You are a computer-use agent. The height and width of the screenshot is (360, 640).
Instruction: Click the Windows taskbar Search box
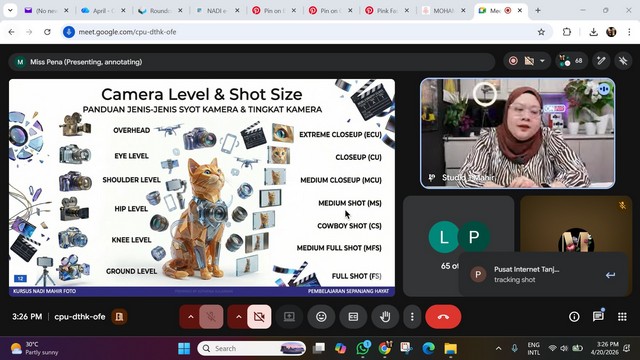click(251, 348)
